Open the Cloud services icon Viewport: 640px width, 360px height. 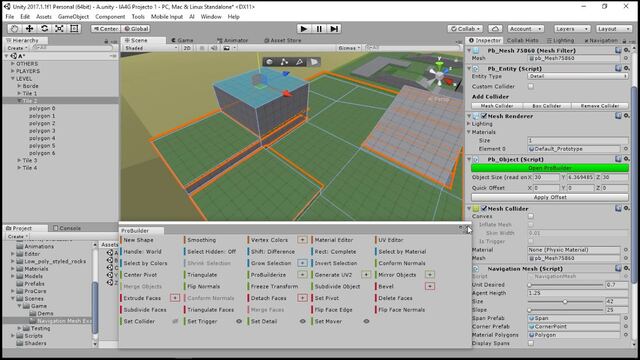pyautogui.click(x=495, y=29)
